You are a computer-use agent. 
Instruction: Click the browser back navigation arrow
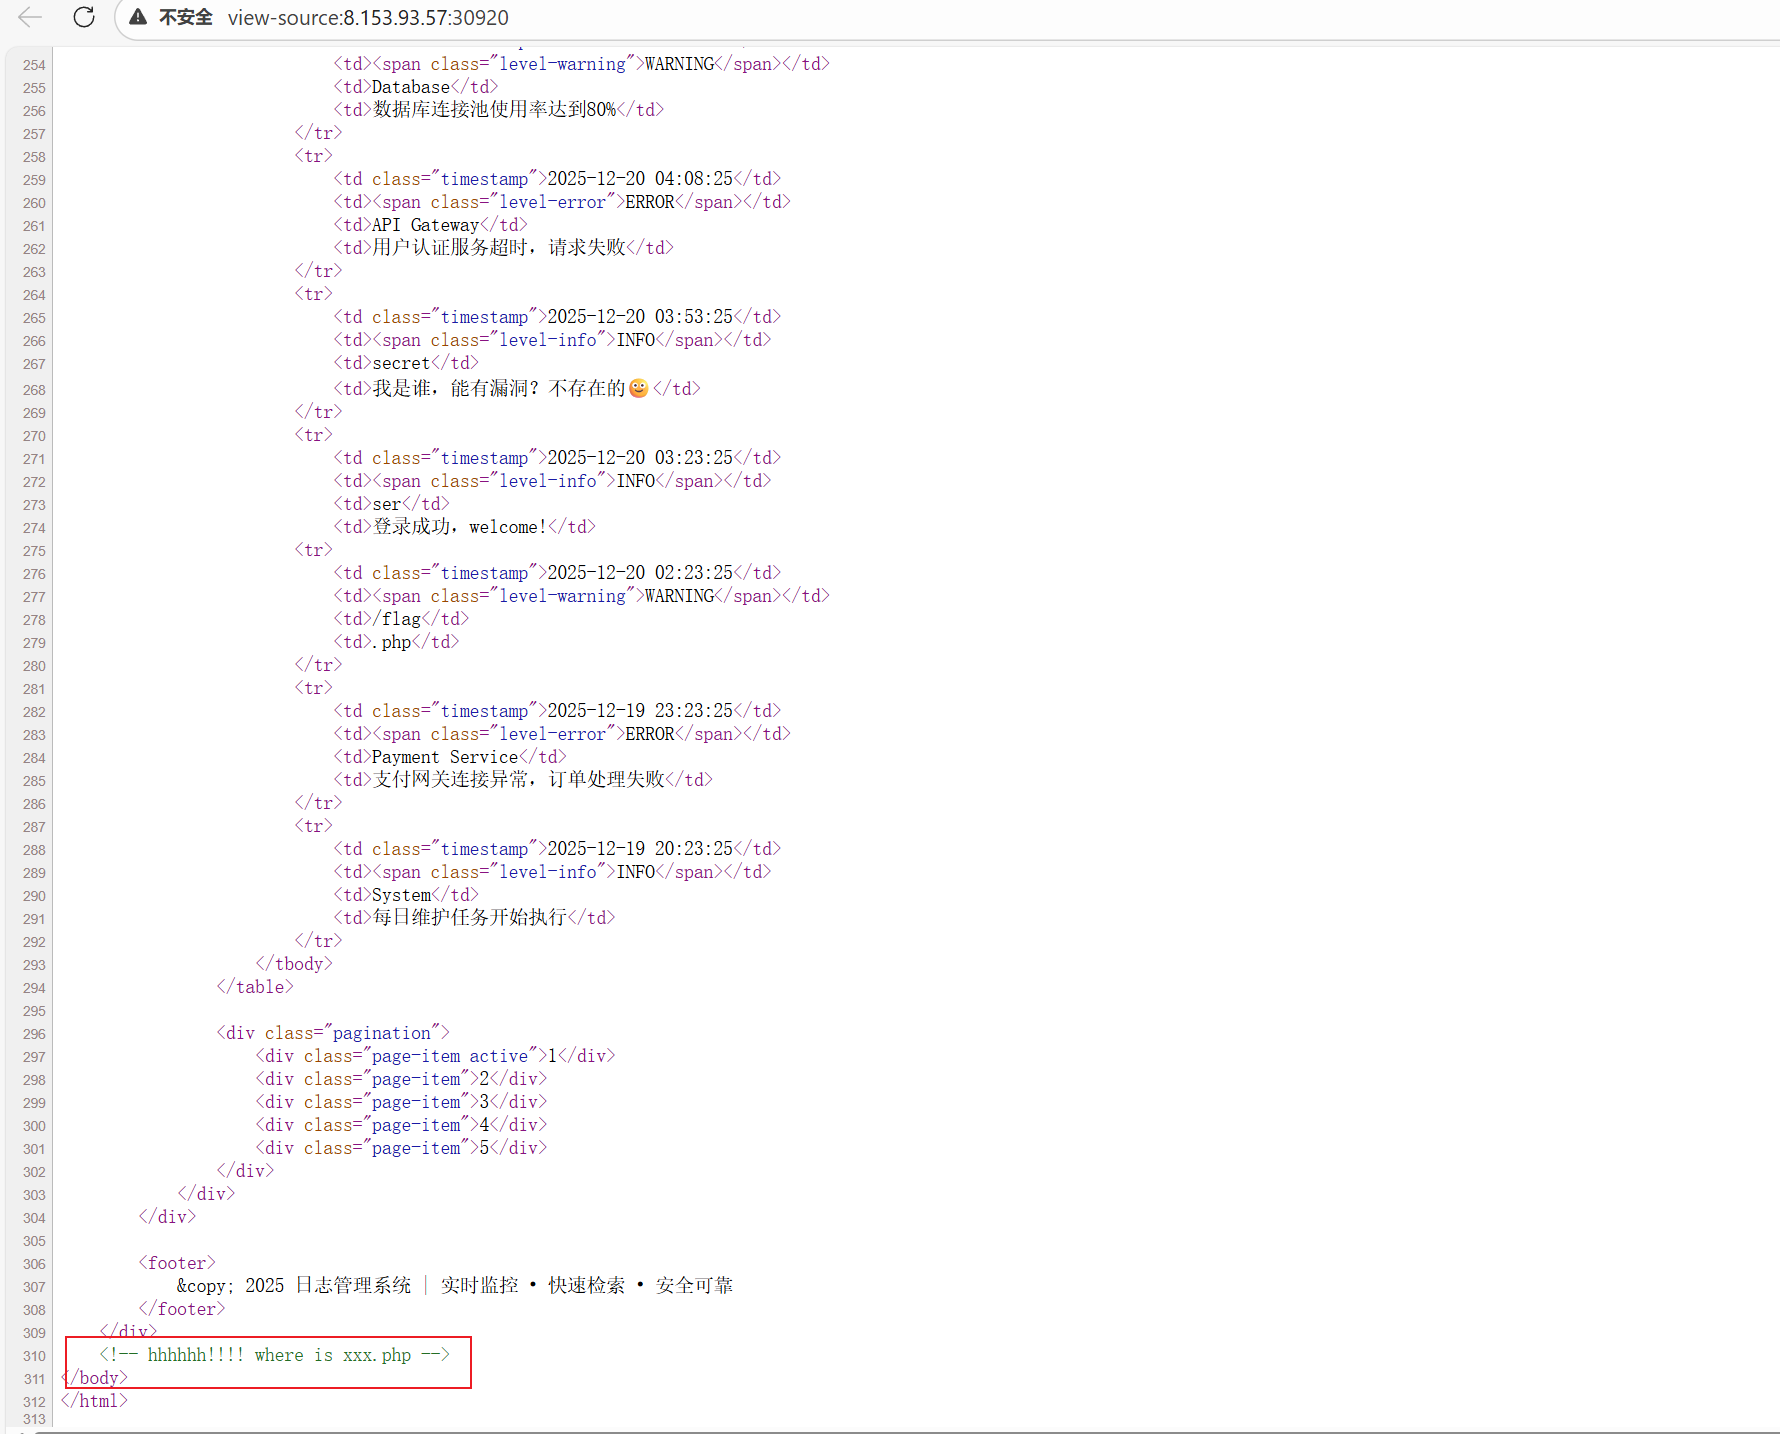[x=29, y=17]
